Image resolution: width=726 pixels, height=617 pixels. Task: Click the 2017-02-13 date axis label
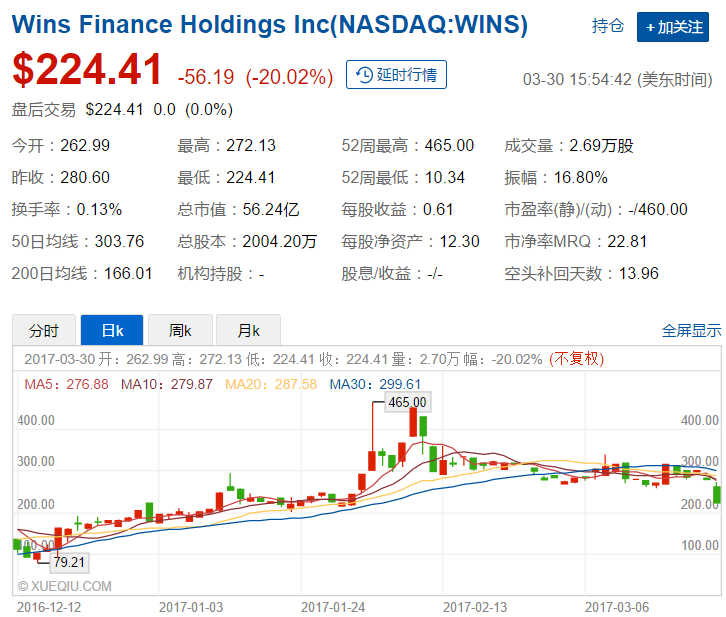(x=475, y=607)
